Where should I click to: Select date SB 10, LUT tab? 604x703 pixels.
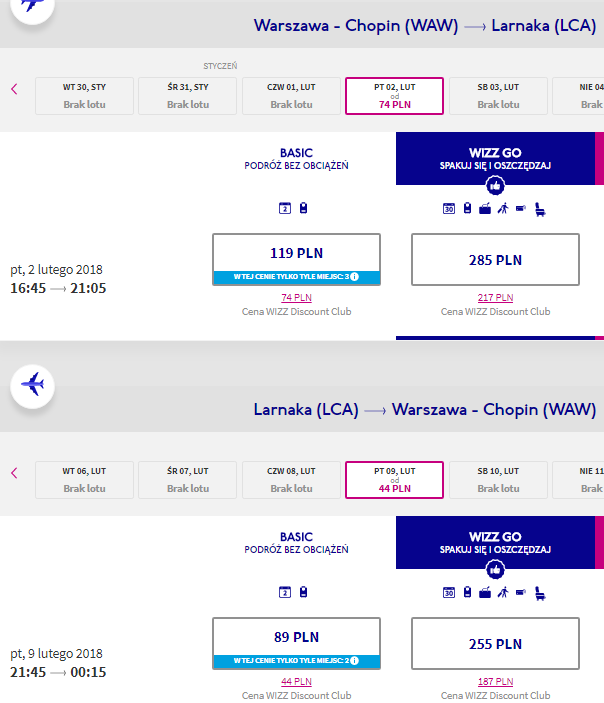(x=498, y=480)
